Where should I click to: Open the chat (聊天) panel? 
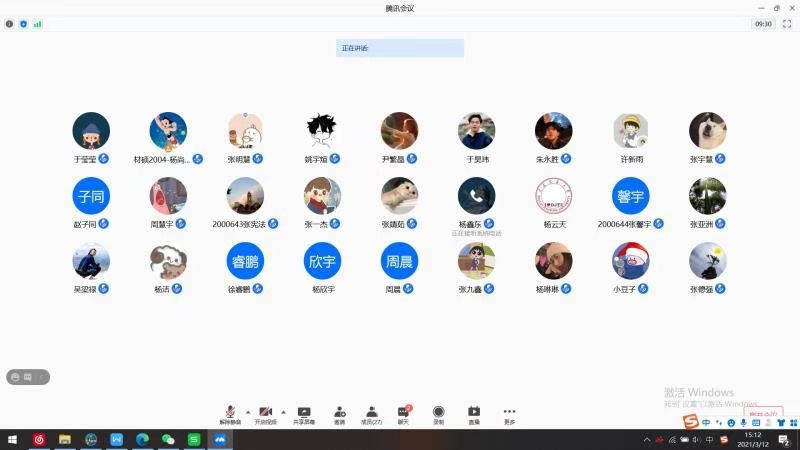coord(403,413)
